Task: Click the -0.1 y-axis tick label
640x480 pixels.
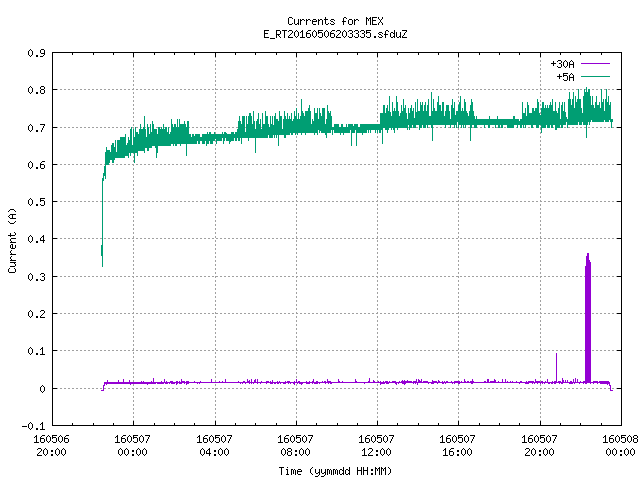Action: (x=33, y=426)
